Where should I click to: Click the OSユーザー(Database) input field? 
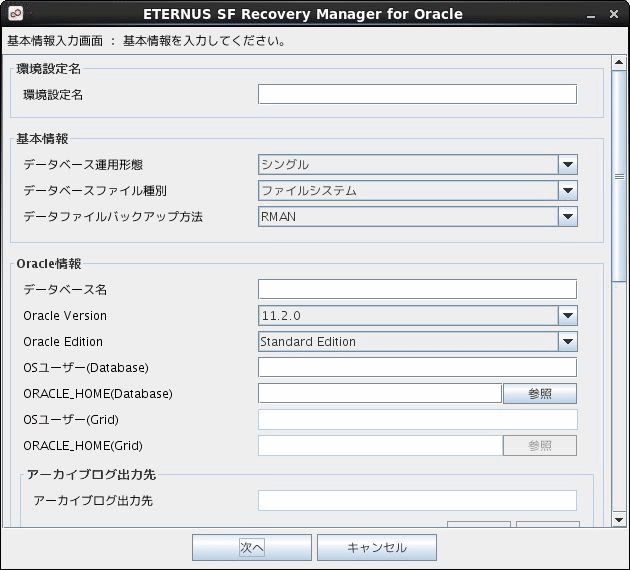pyautogui.click(x=417, y=368)
